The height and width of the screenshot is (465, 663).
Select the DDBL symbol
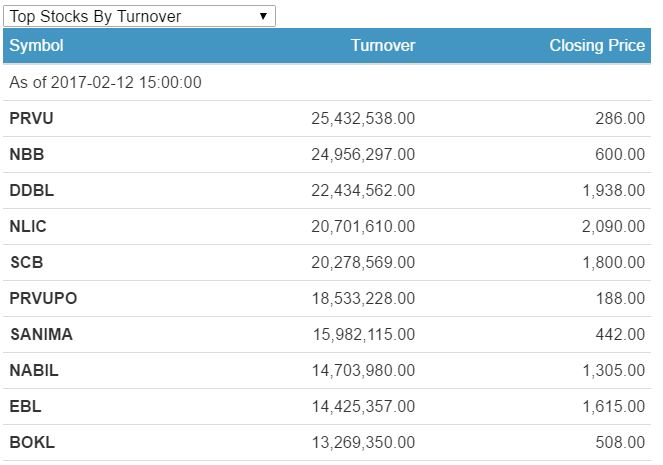tap(29, 191)
